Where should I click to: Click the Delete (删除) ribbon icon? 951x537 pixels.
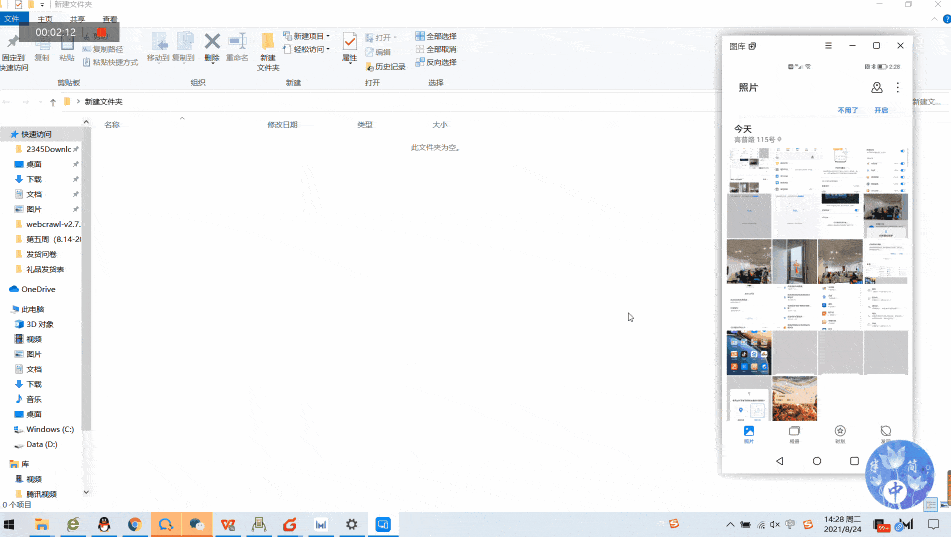[212, 42]
